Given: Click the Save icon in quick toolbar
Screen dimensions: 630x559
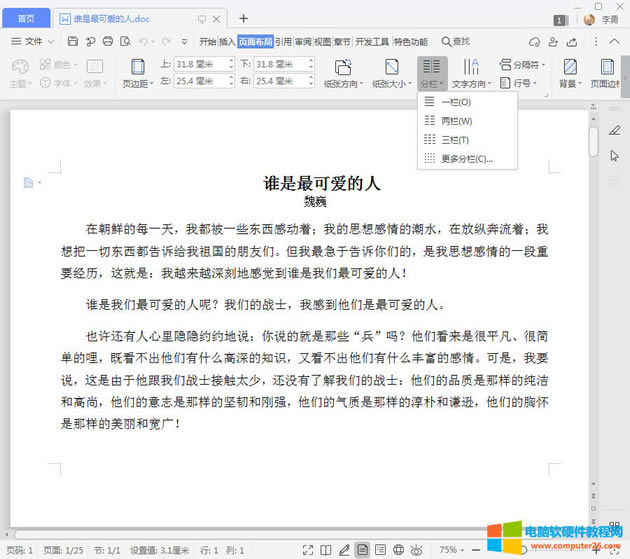Looking at the screenshot, I should pos(73,41).
